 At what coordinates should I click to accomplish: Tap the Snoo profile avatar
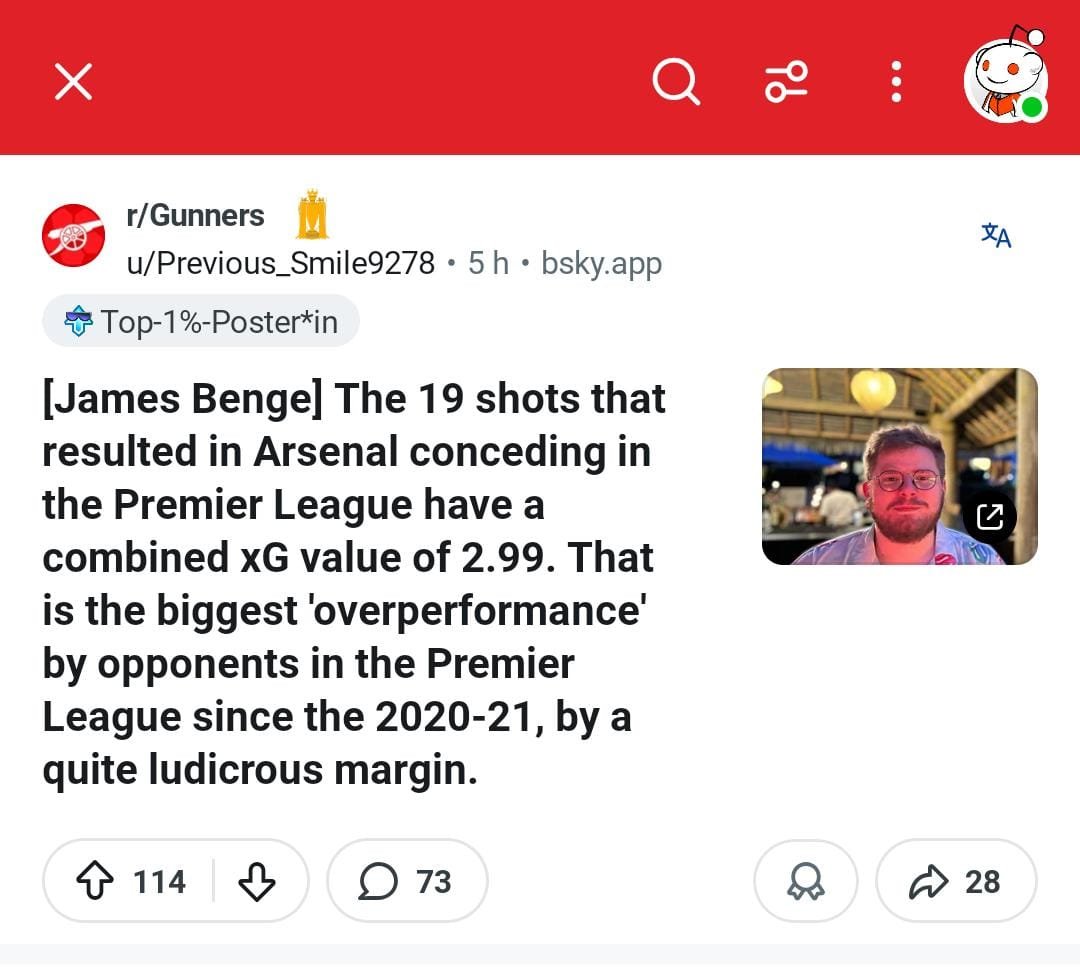pos(1005,80)
